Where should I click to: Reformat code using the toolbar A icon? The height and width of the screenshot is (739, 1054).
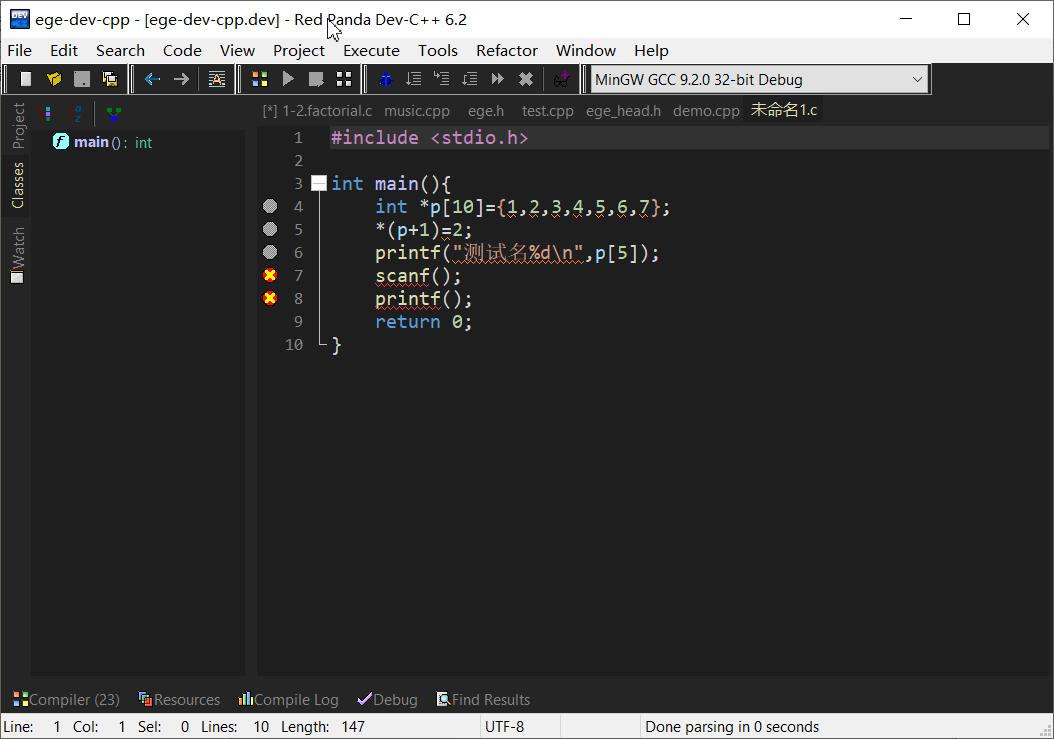tap(216, 79)
